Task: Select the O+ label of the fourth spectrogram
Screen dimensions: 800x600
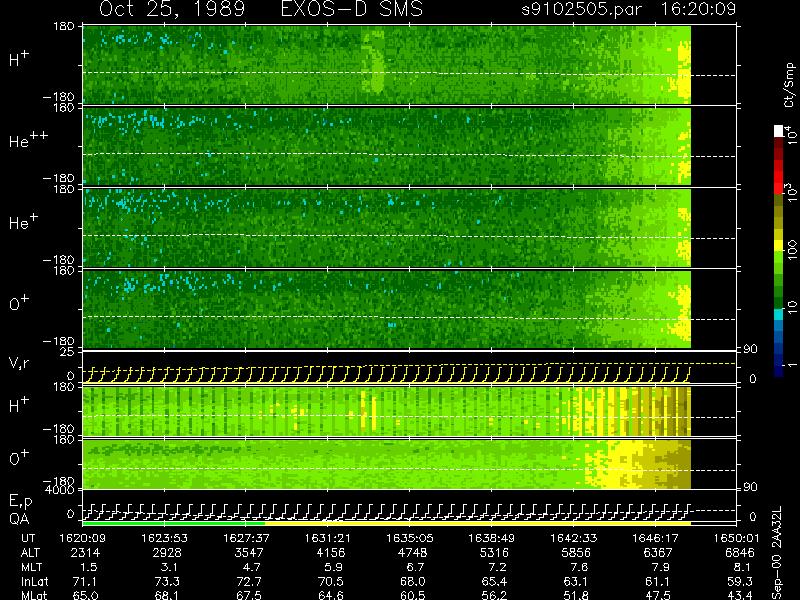Action: click(19, 304)
